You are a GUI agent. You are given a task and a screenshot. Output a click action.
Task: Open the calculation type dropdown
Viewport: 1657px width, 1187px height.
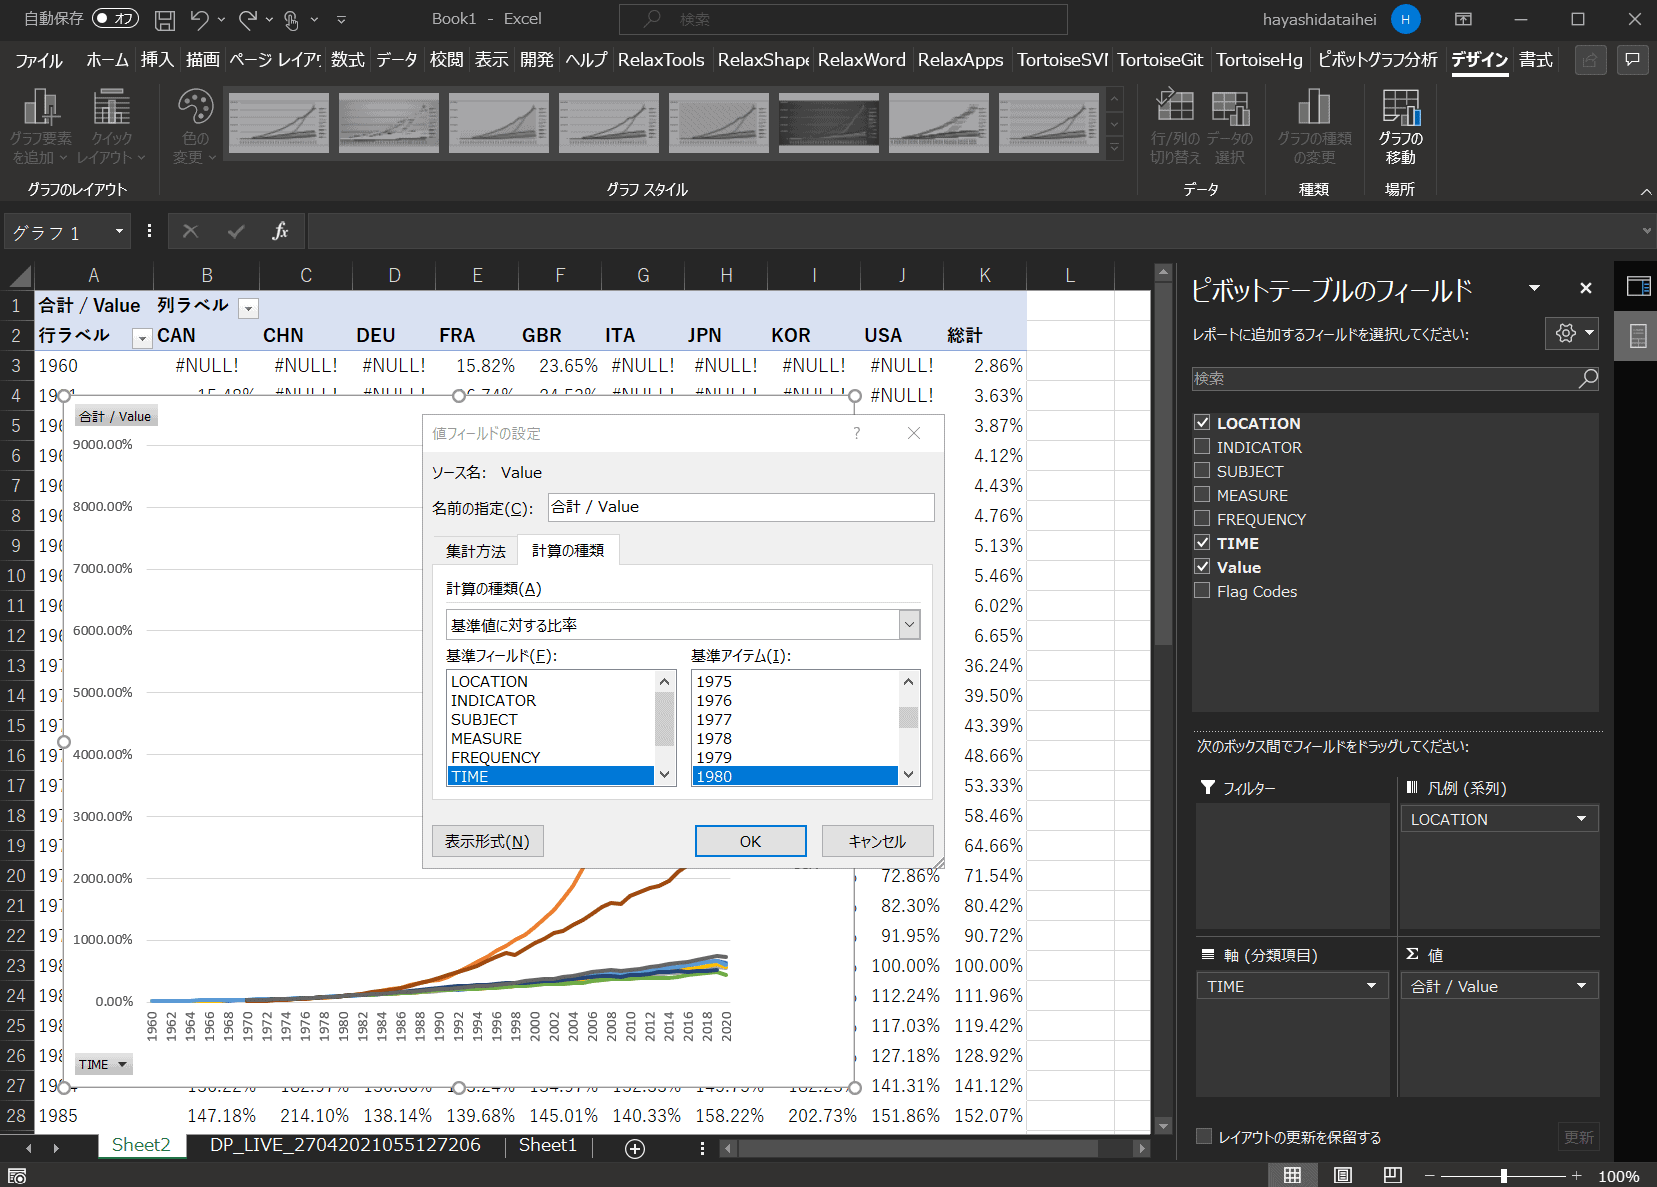tap(909, 625)
